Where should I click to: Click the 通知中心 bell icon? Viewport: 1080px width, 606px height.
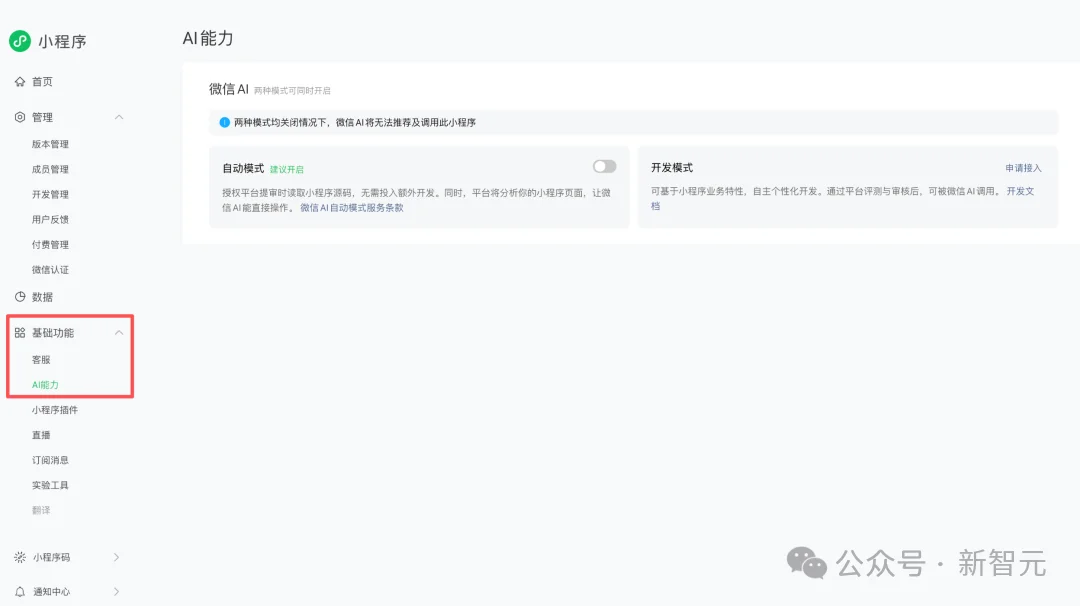[x=20, y=592]
